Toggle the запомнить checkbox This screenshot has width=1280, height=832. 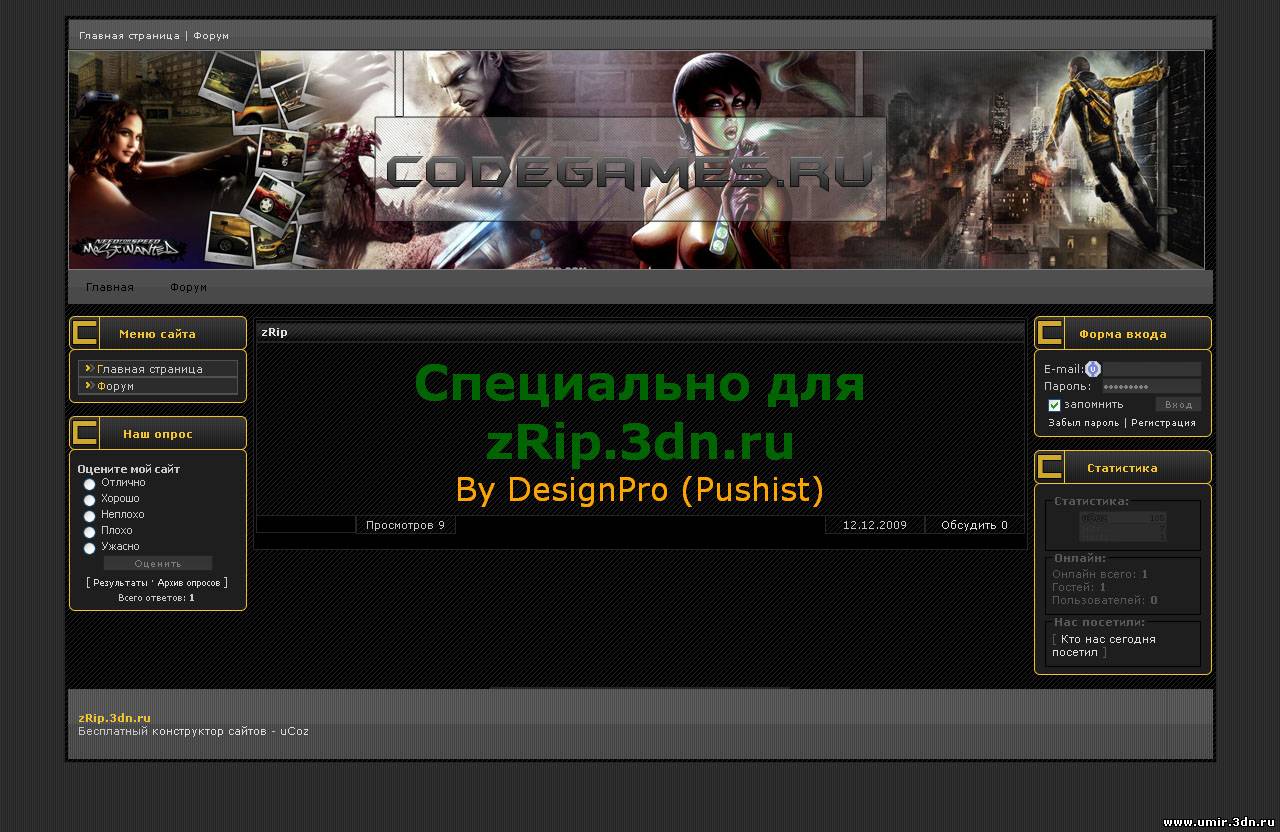point(1054,405)
